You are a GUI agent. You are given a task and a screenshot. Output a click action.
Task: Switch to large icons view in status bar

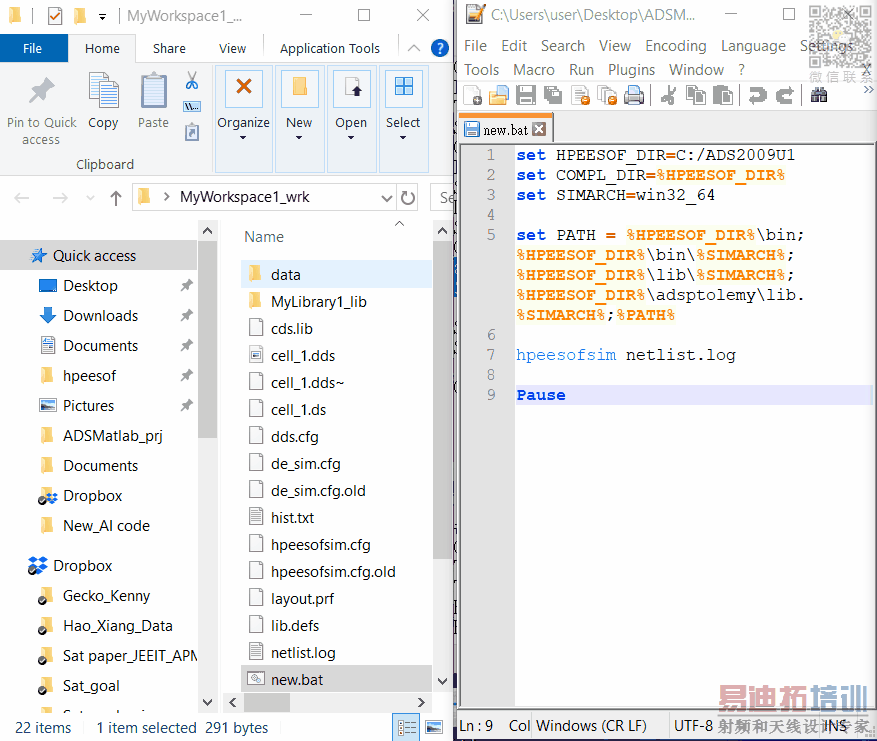pyautogui.click(x=434, y=728)
